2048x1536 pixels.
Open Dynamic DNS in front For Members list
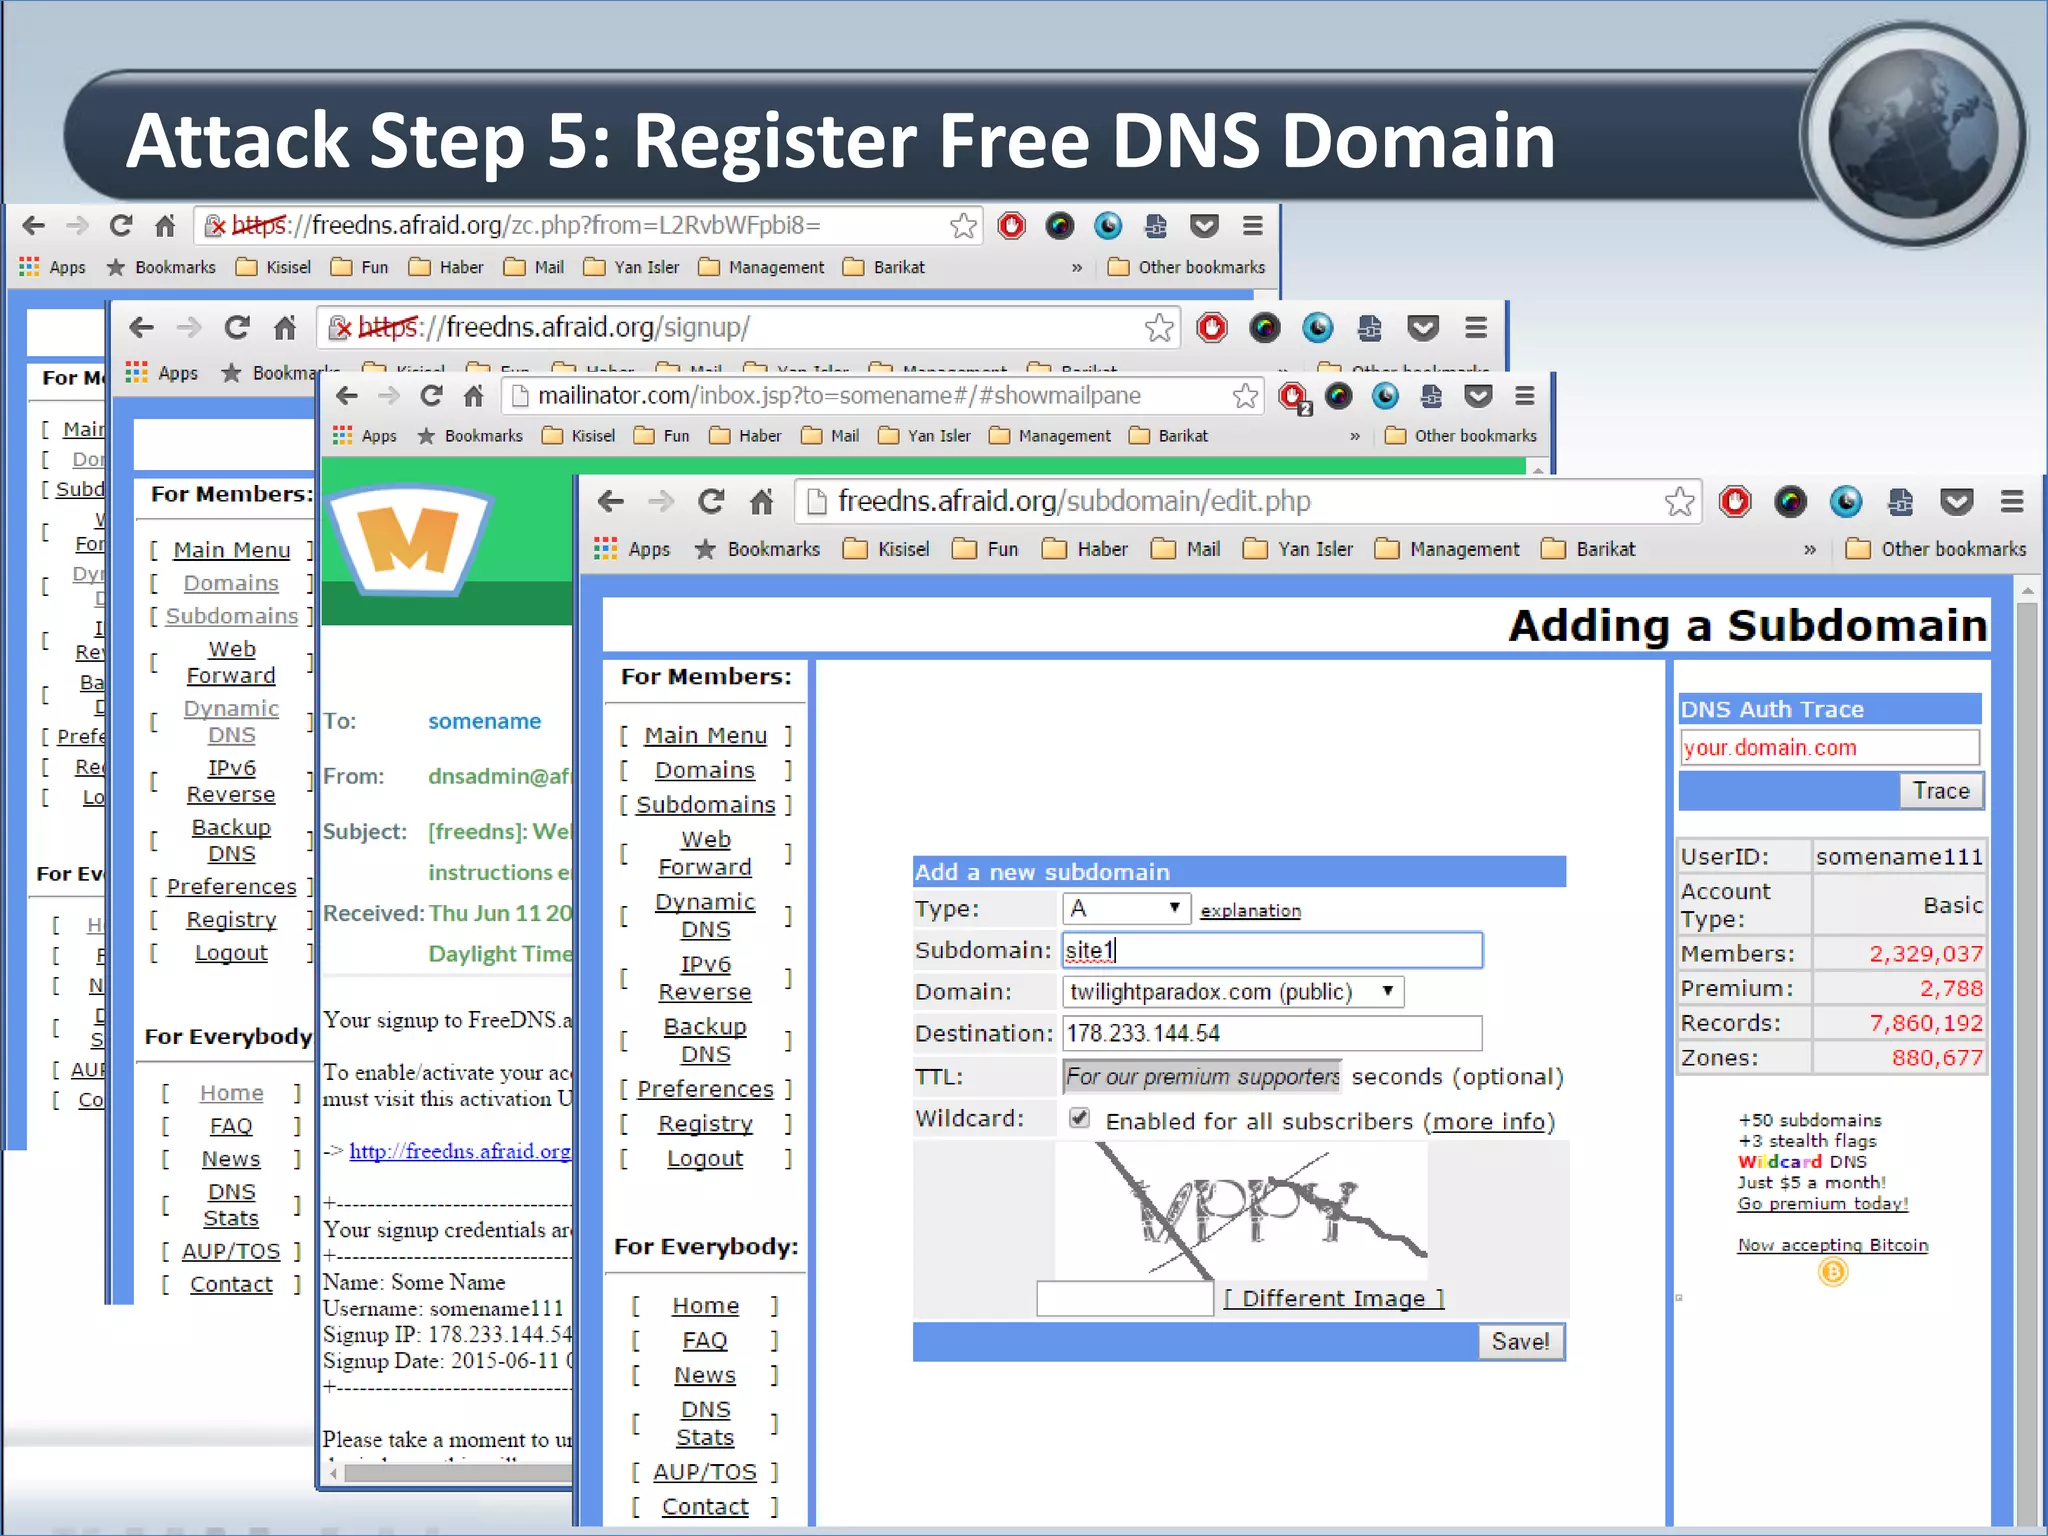[705, 916]
